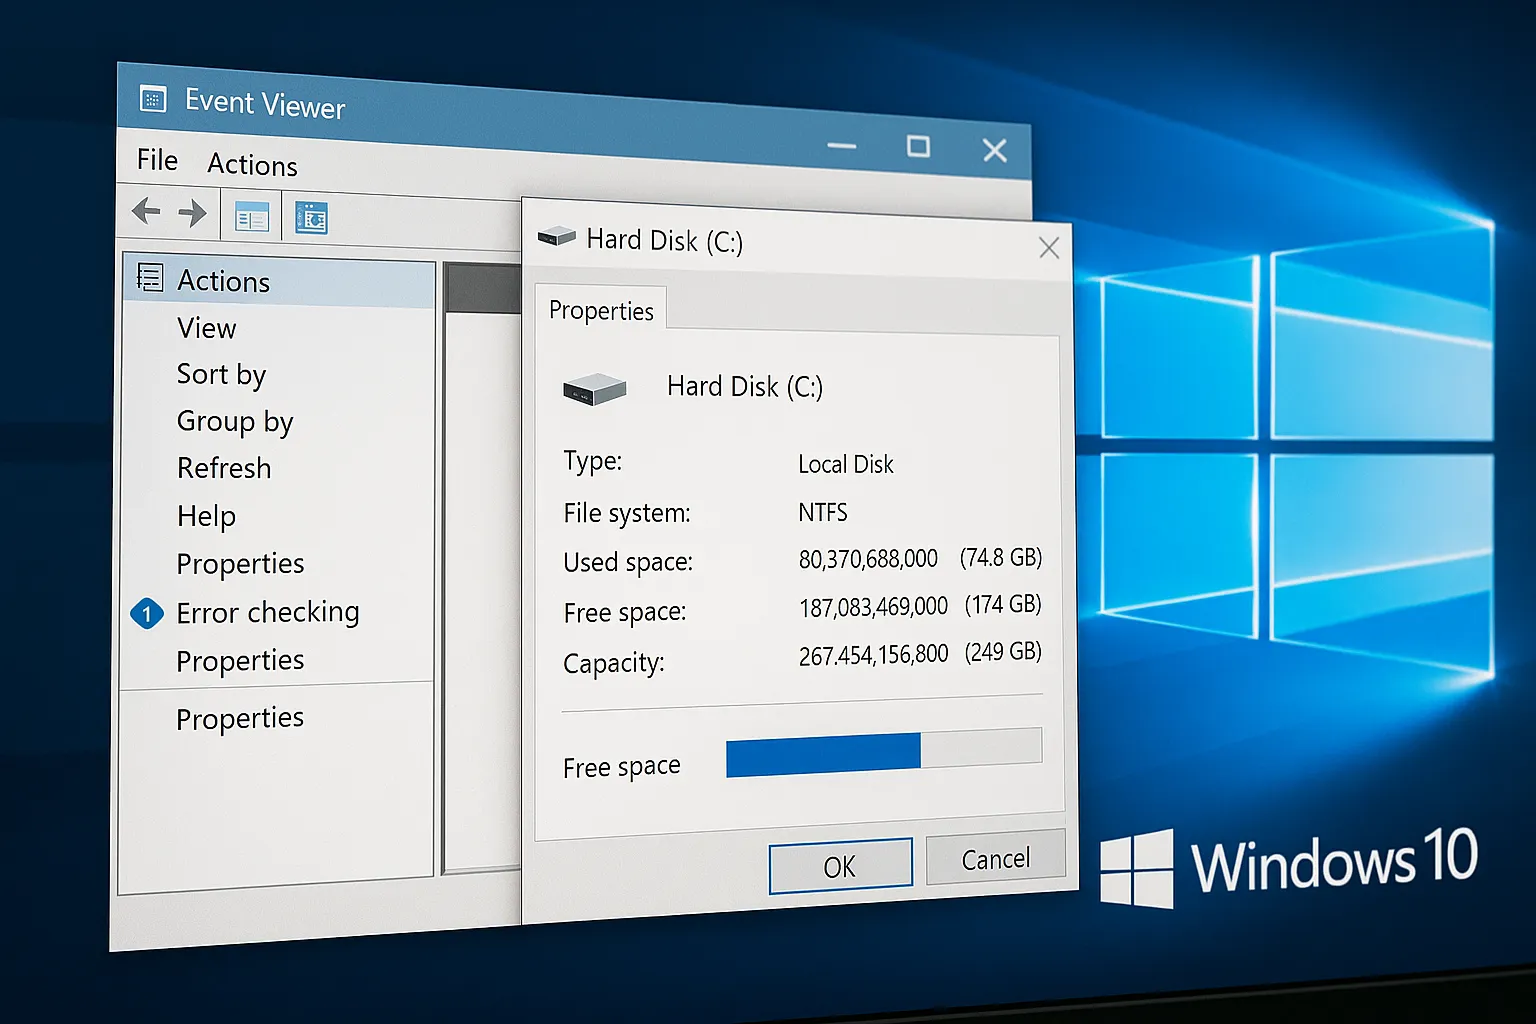Select the bottom Properties entry below the divider
The height and width of the screenshot is (1024, 1536).
(x=240, y=719)
